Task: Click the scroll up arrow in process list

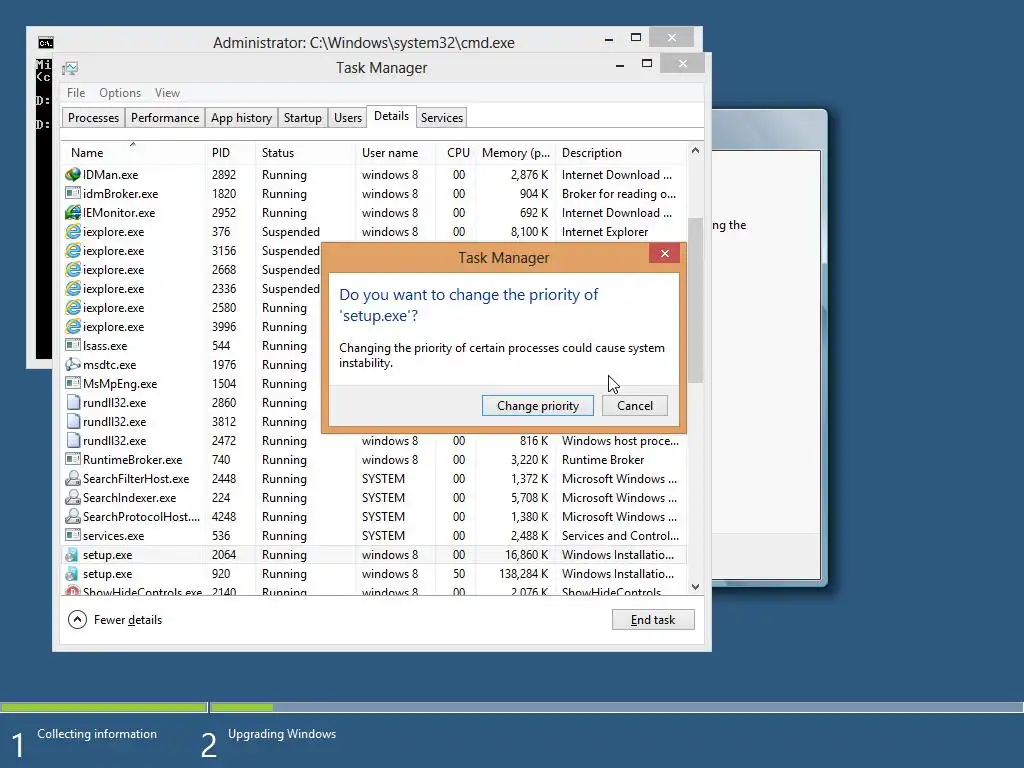Action: tap(695, 151)
